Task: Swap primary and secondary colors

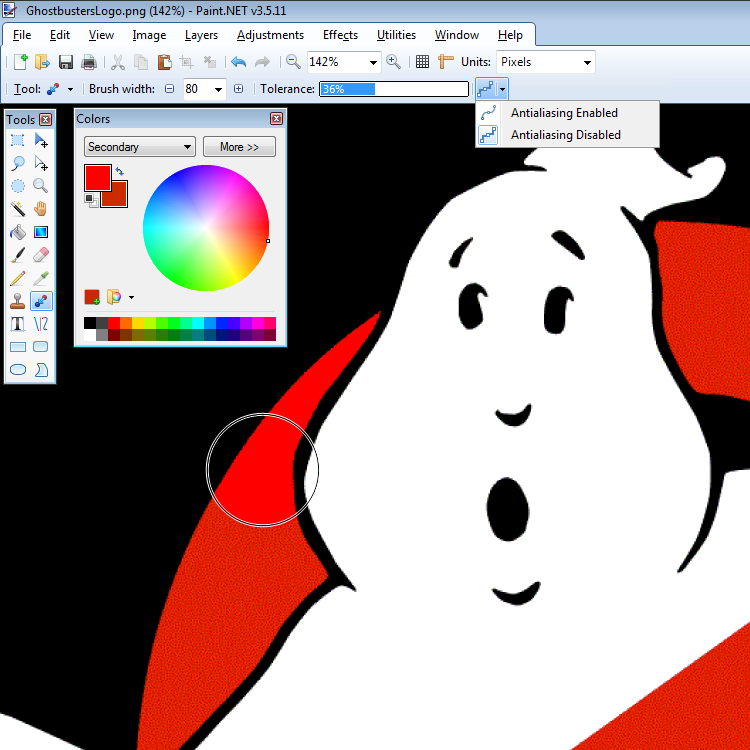Action: (x=120, y=171)
